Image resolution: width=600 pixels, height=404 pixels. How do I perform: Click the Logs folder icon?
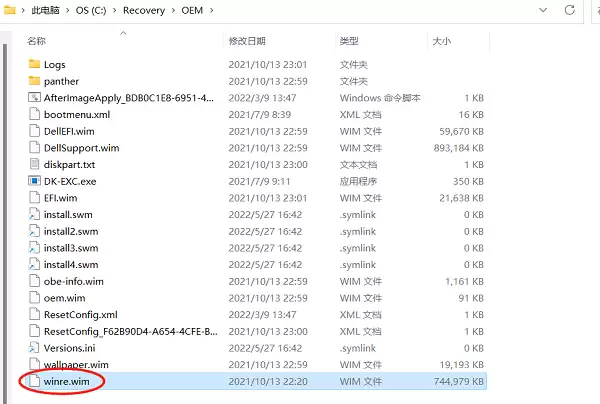coord(34,64)
